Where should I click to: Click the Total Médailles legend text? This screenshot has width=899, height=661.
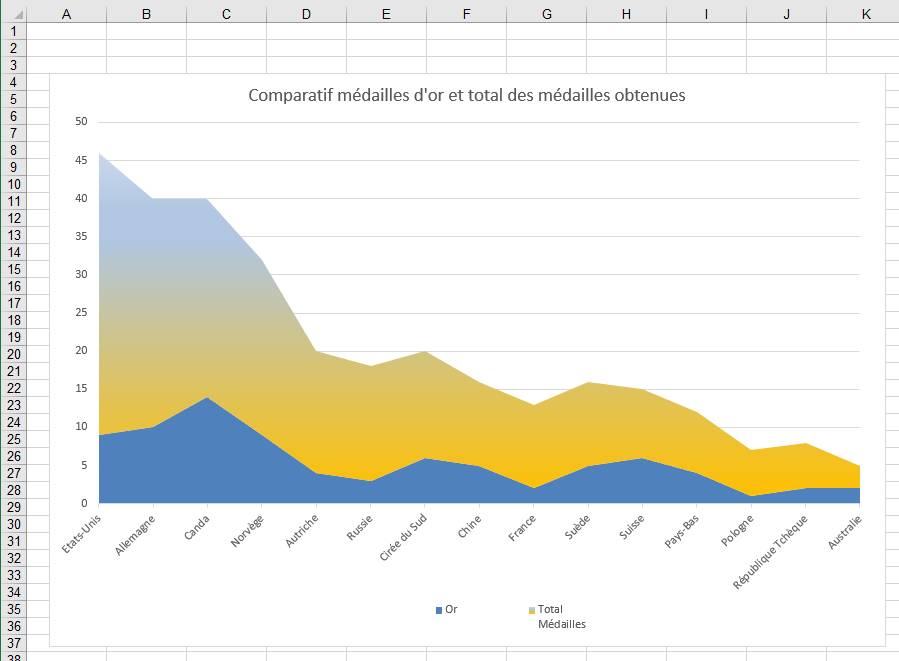tap(561, 616)
